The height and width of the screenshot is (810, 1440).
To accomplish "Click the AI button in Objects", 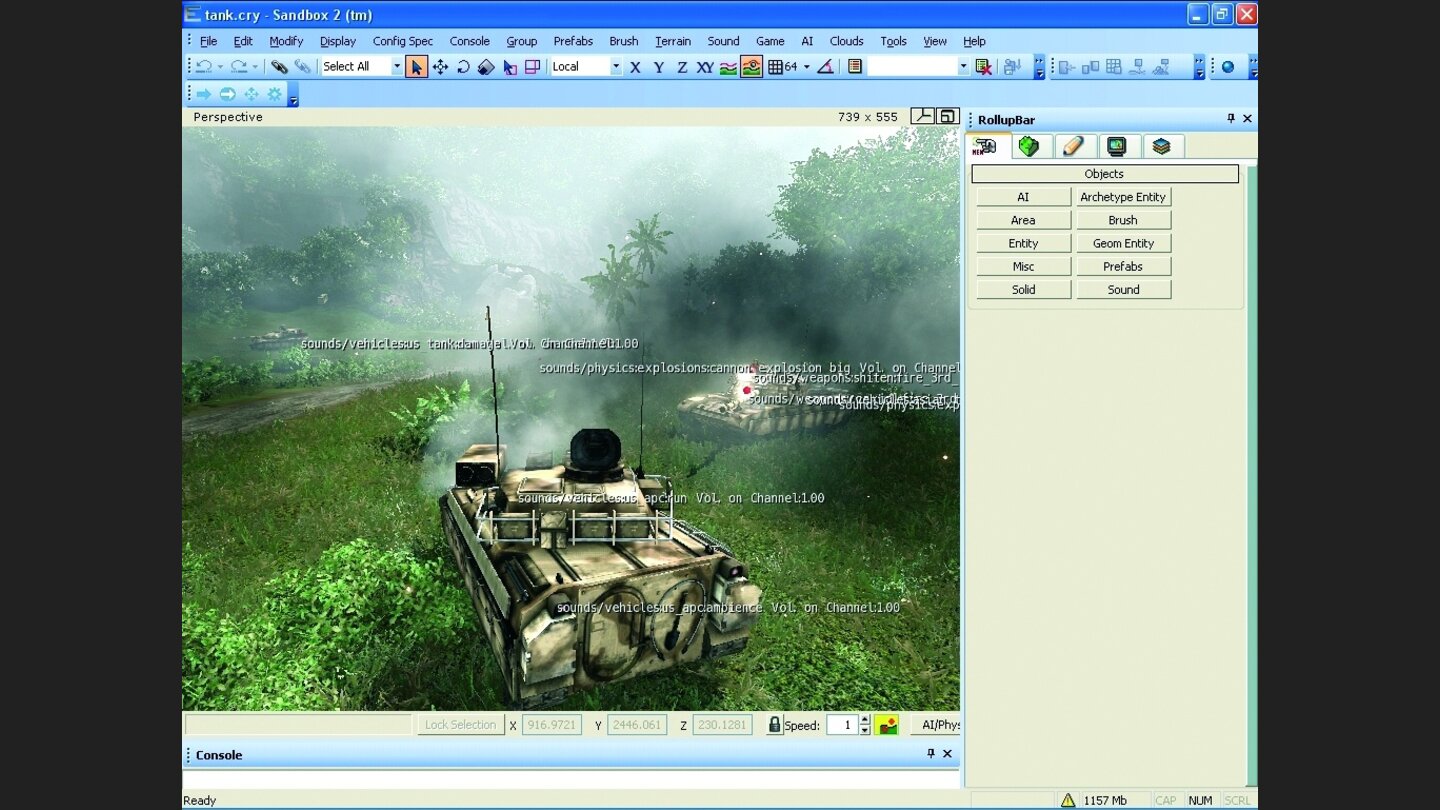I will click(1023, 197).
